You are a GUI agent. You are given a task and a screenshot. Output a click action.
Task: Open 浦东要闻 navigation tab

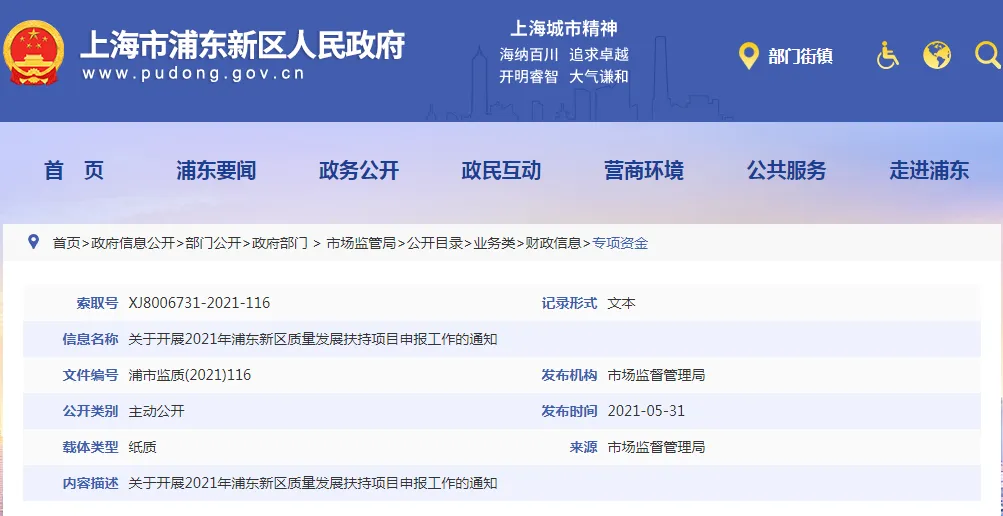coord(216,170)
